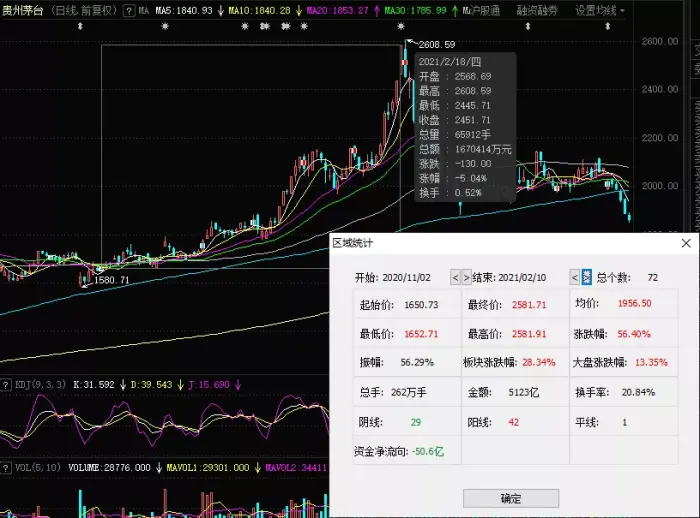
Task: Select the first sun-shaped event marker
Action: point(165,26)
